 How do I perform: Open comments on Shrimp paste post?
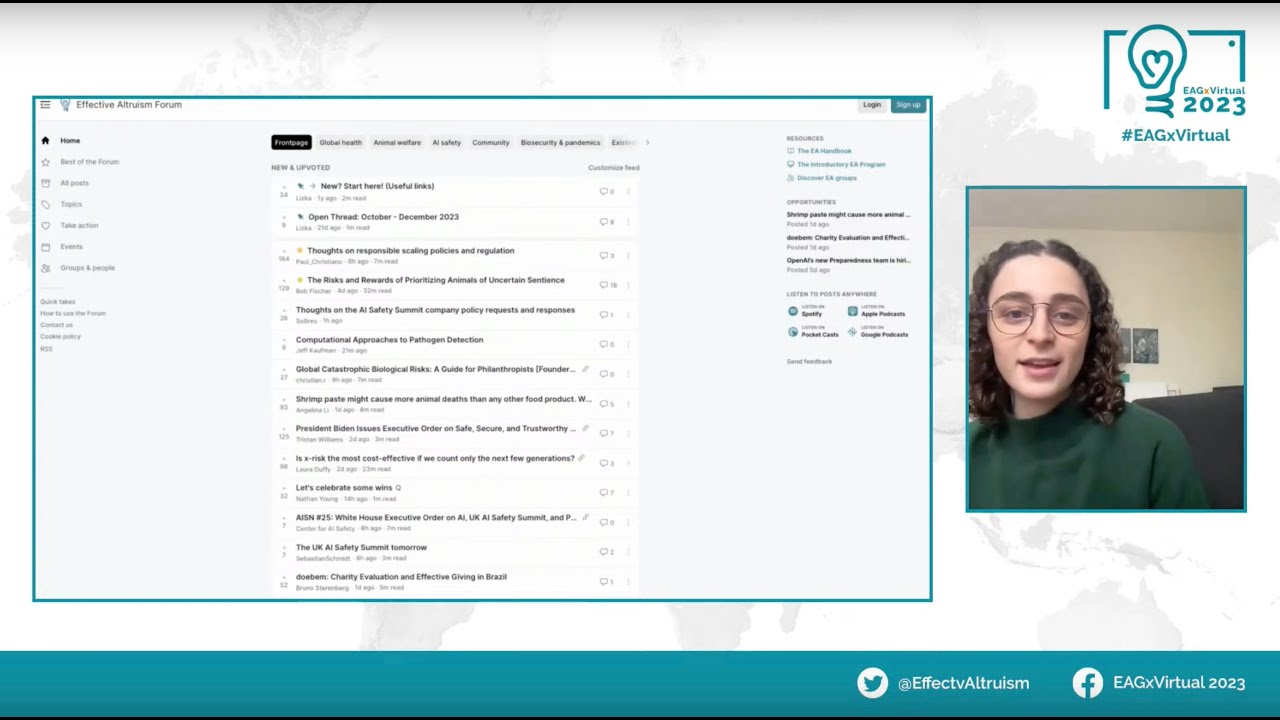[x=607, y=404]
